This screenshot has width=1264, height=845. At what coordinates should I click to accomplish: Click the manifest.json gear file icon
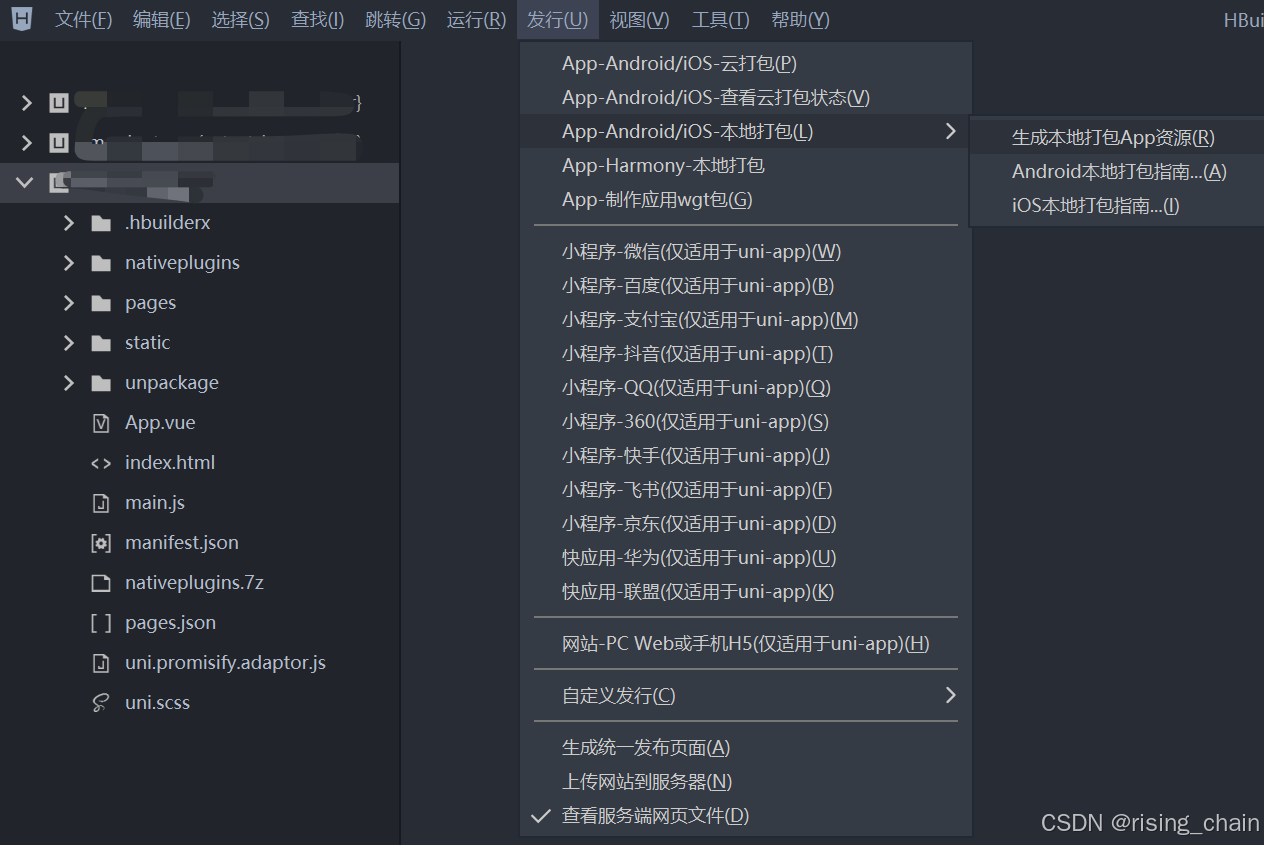[x=101, y=543]
